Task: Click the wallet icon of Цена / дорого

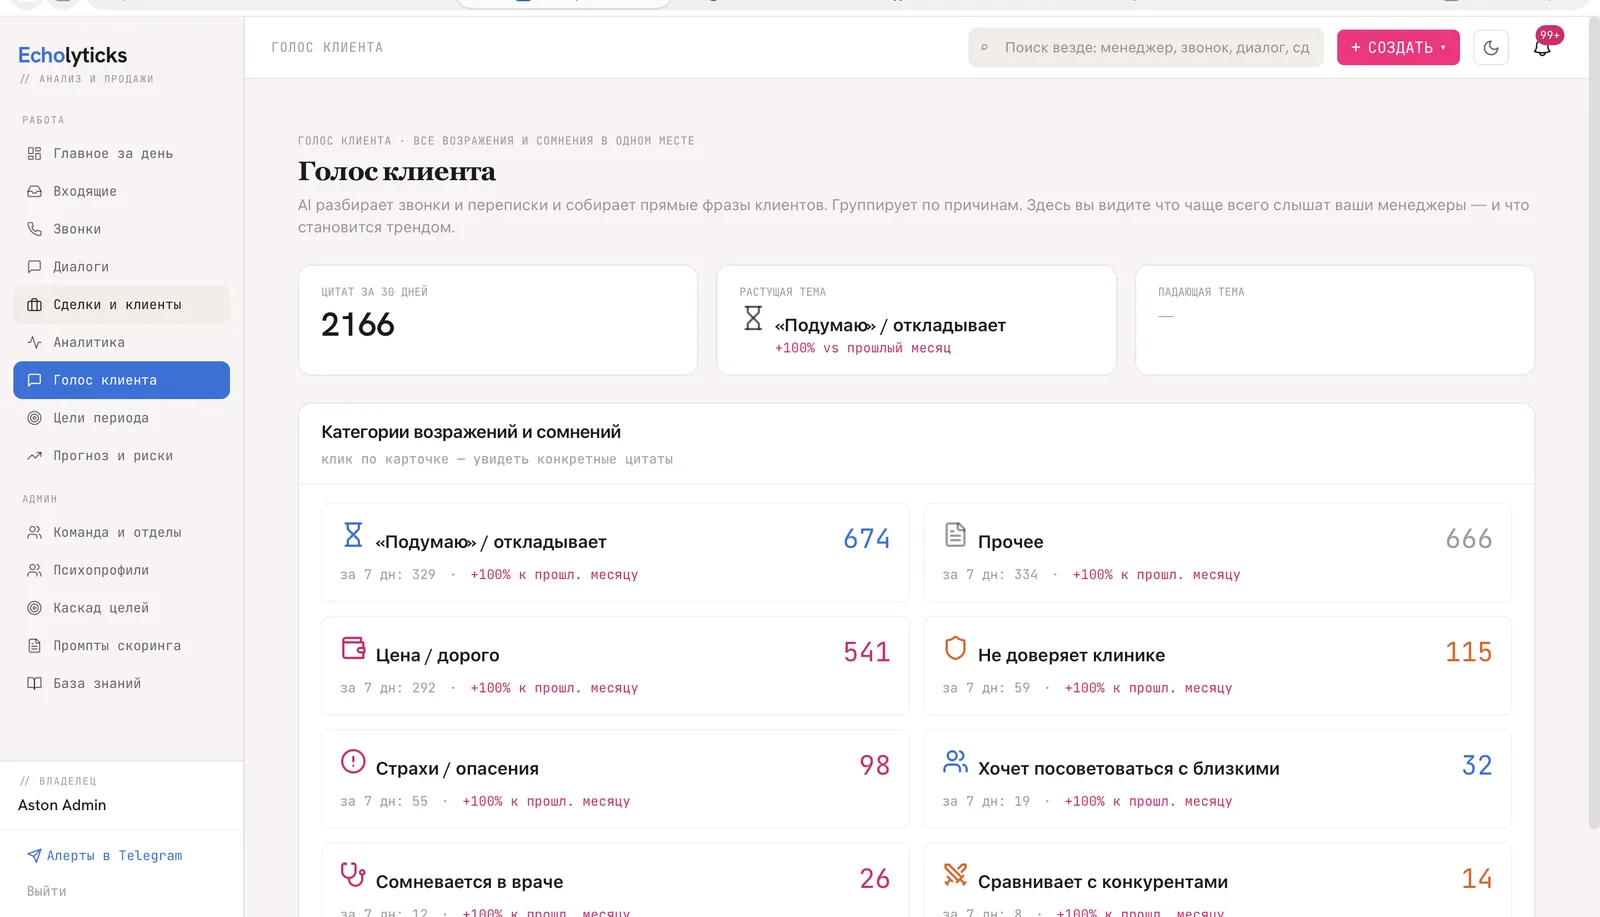Action: pyautogui.click(x=353, y=648)
